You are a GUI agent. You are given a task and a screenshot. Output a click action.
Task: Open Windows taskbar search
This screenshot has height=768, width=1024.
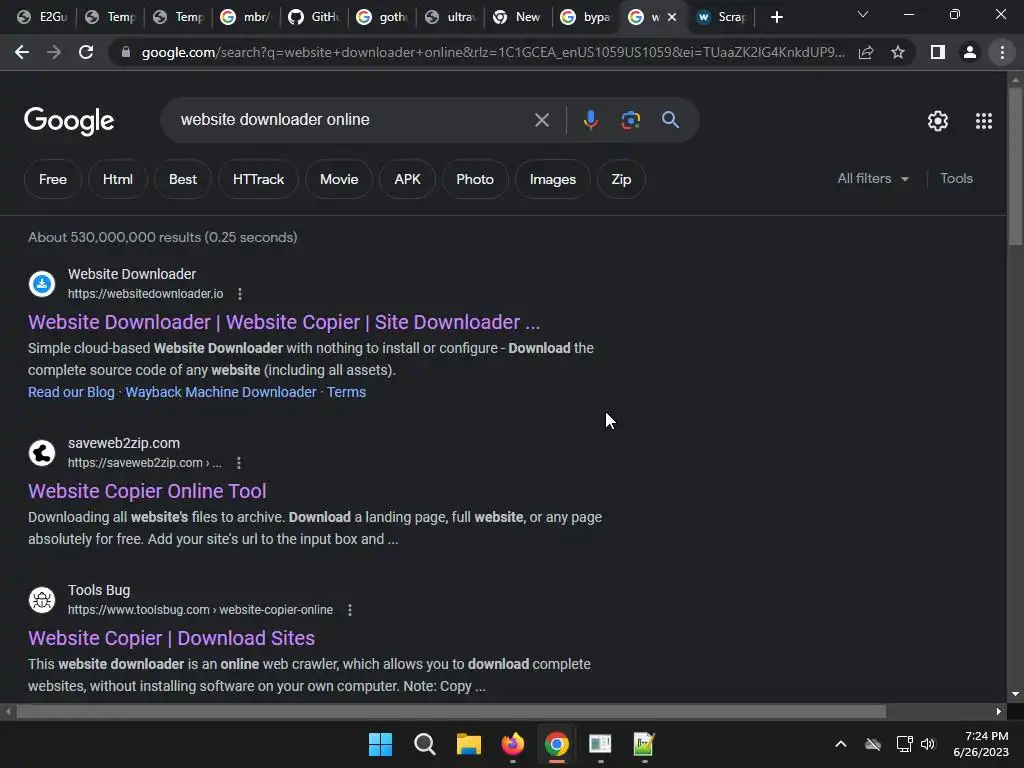pyautogui.click(x=424, y=744)
